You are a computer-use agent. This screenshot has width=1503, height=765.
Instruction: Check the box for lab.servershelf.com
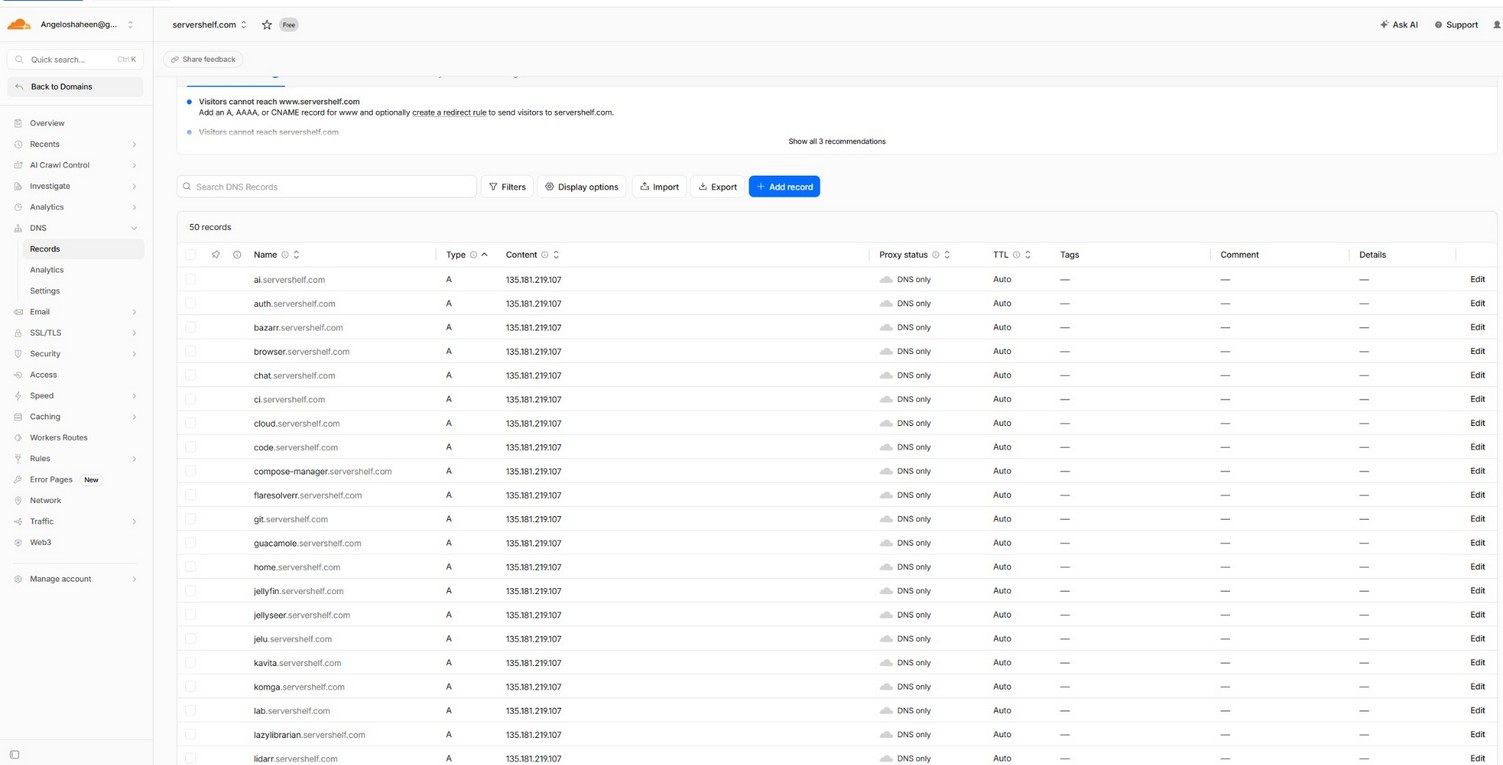(x=191, y=711)
